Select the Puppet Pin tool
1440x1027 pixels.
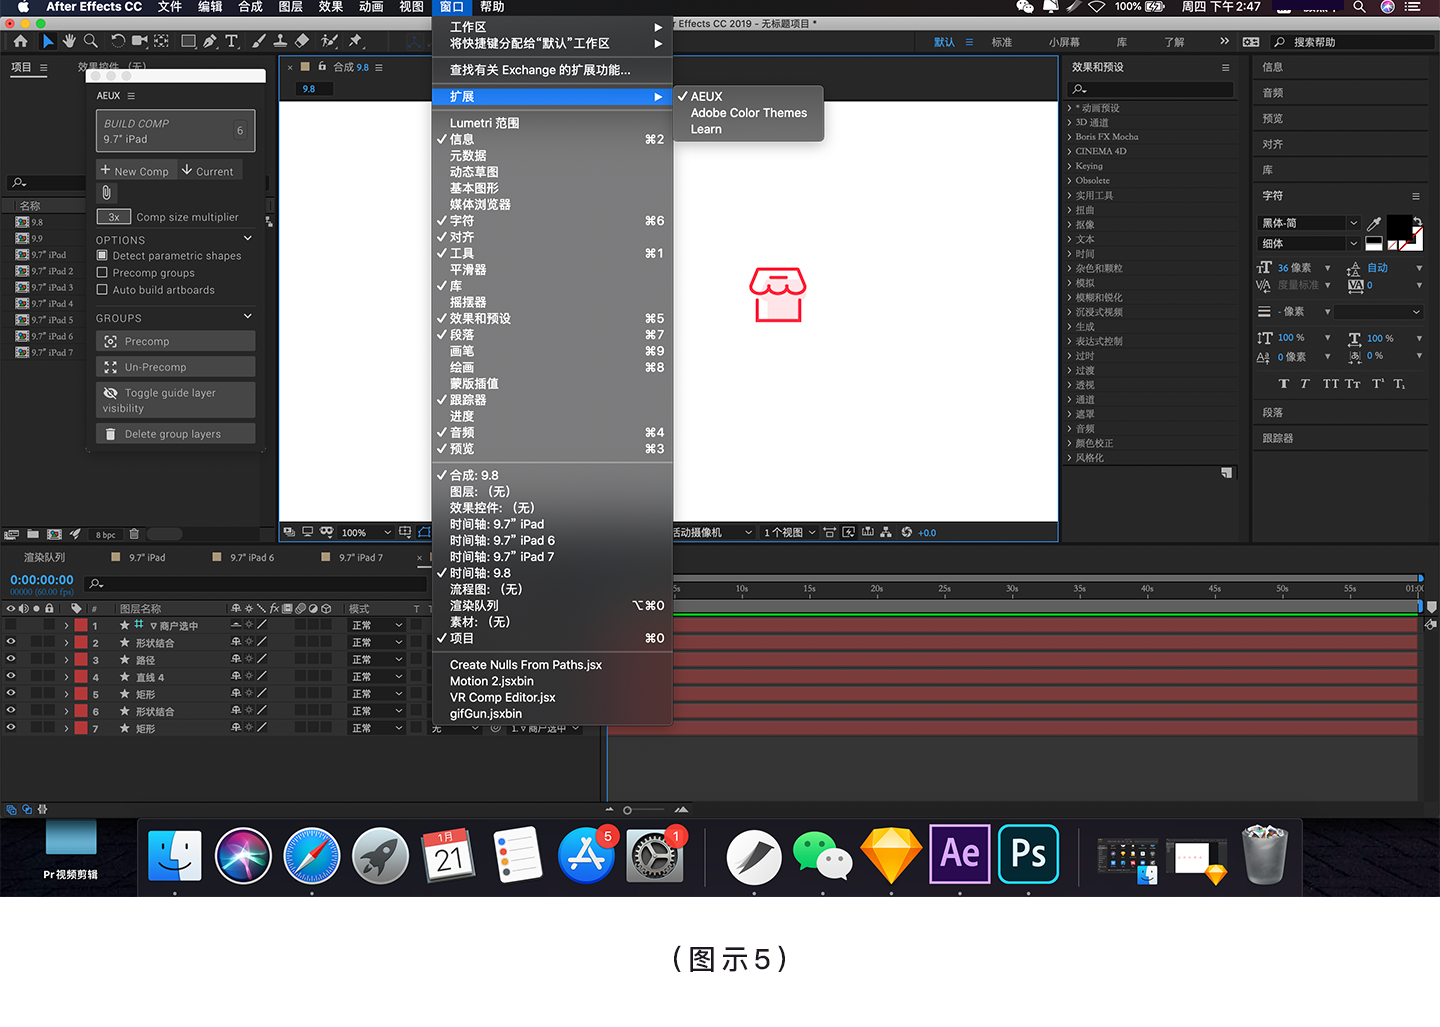[x=355, y=41]
